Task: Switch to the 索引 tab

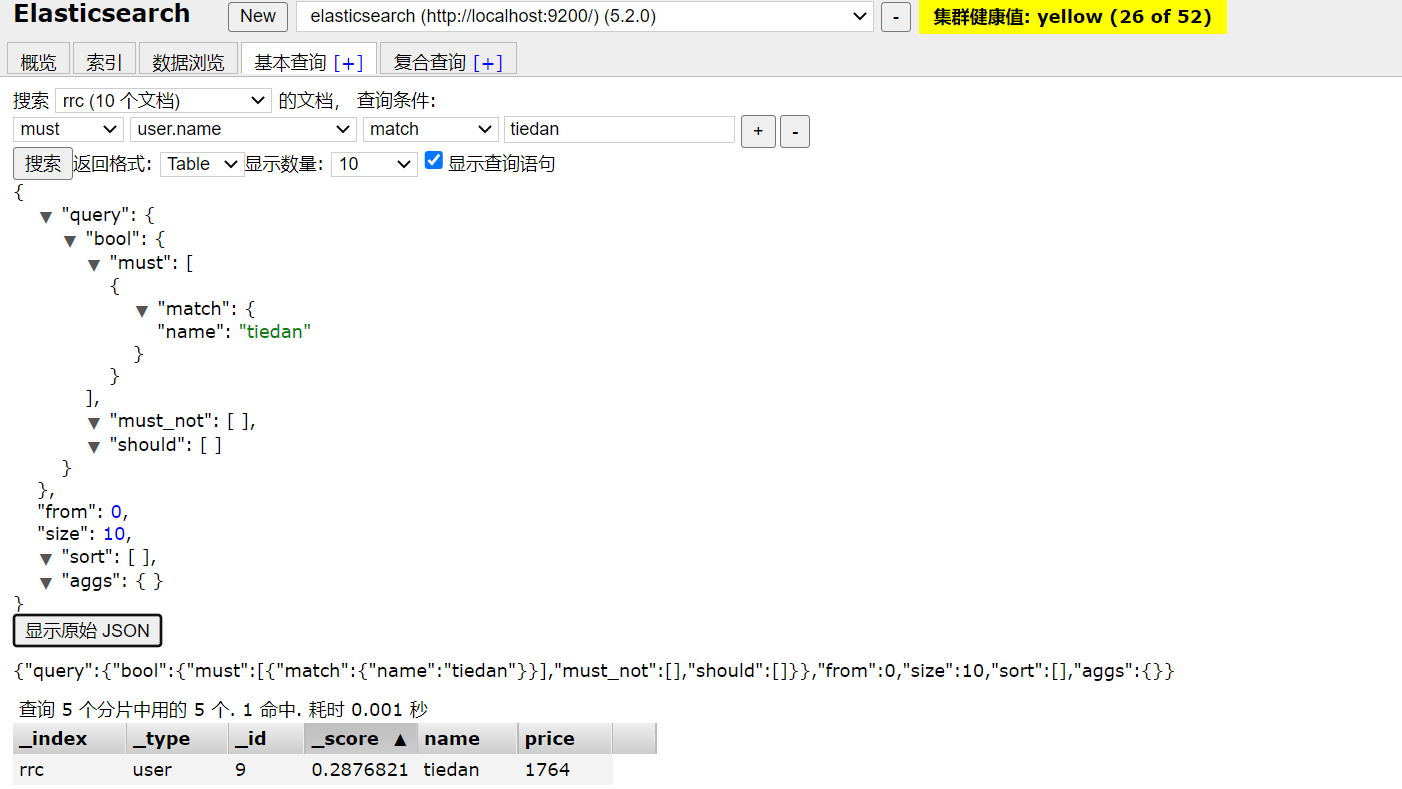Action: pos(104,62)
